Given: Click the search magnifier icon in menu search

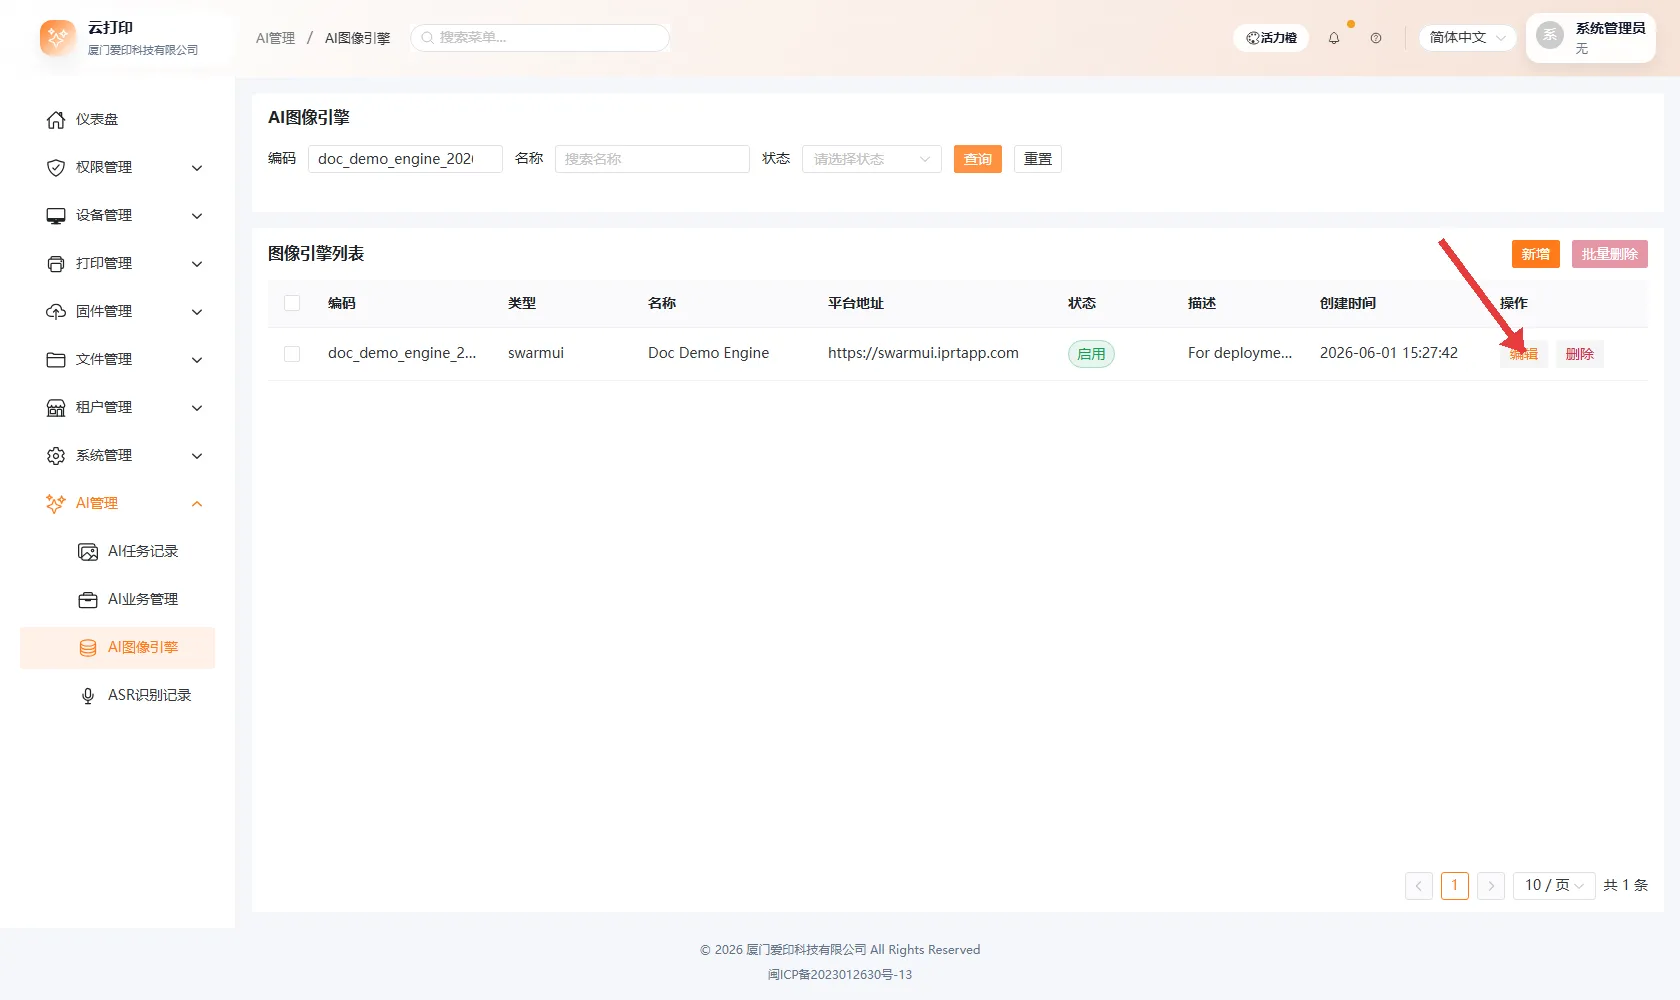Looking at the screenshot, I should click(427, 38).
